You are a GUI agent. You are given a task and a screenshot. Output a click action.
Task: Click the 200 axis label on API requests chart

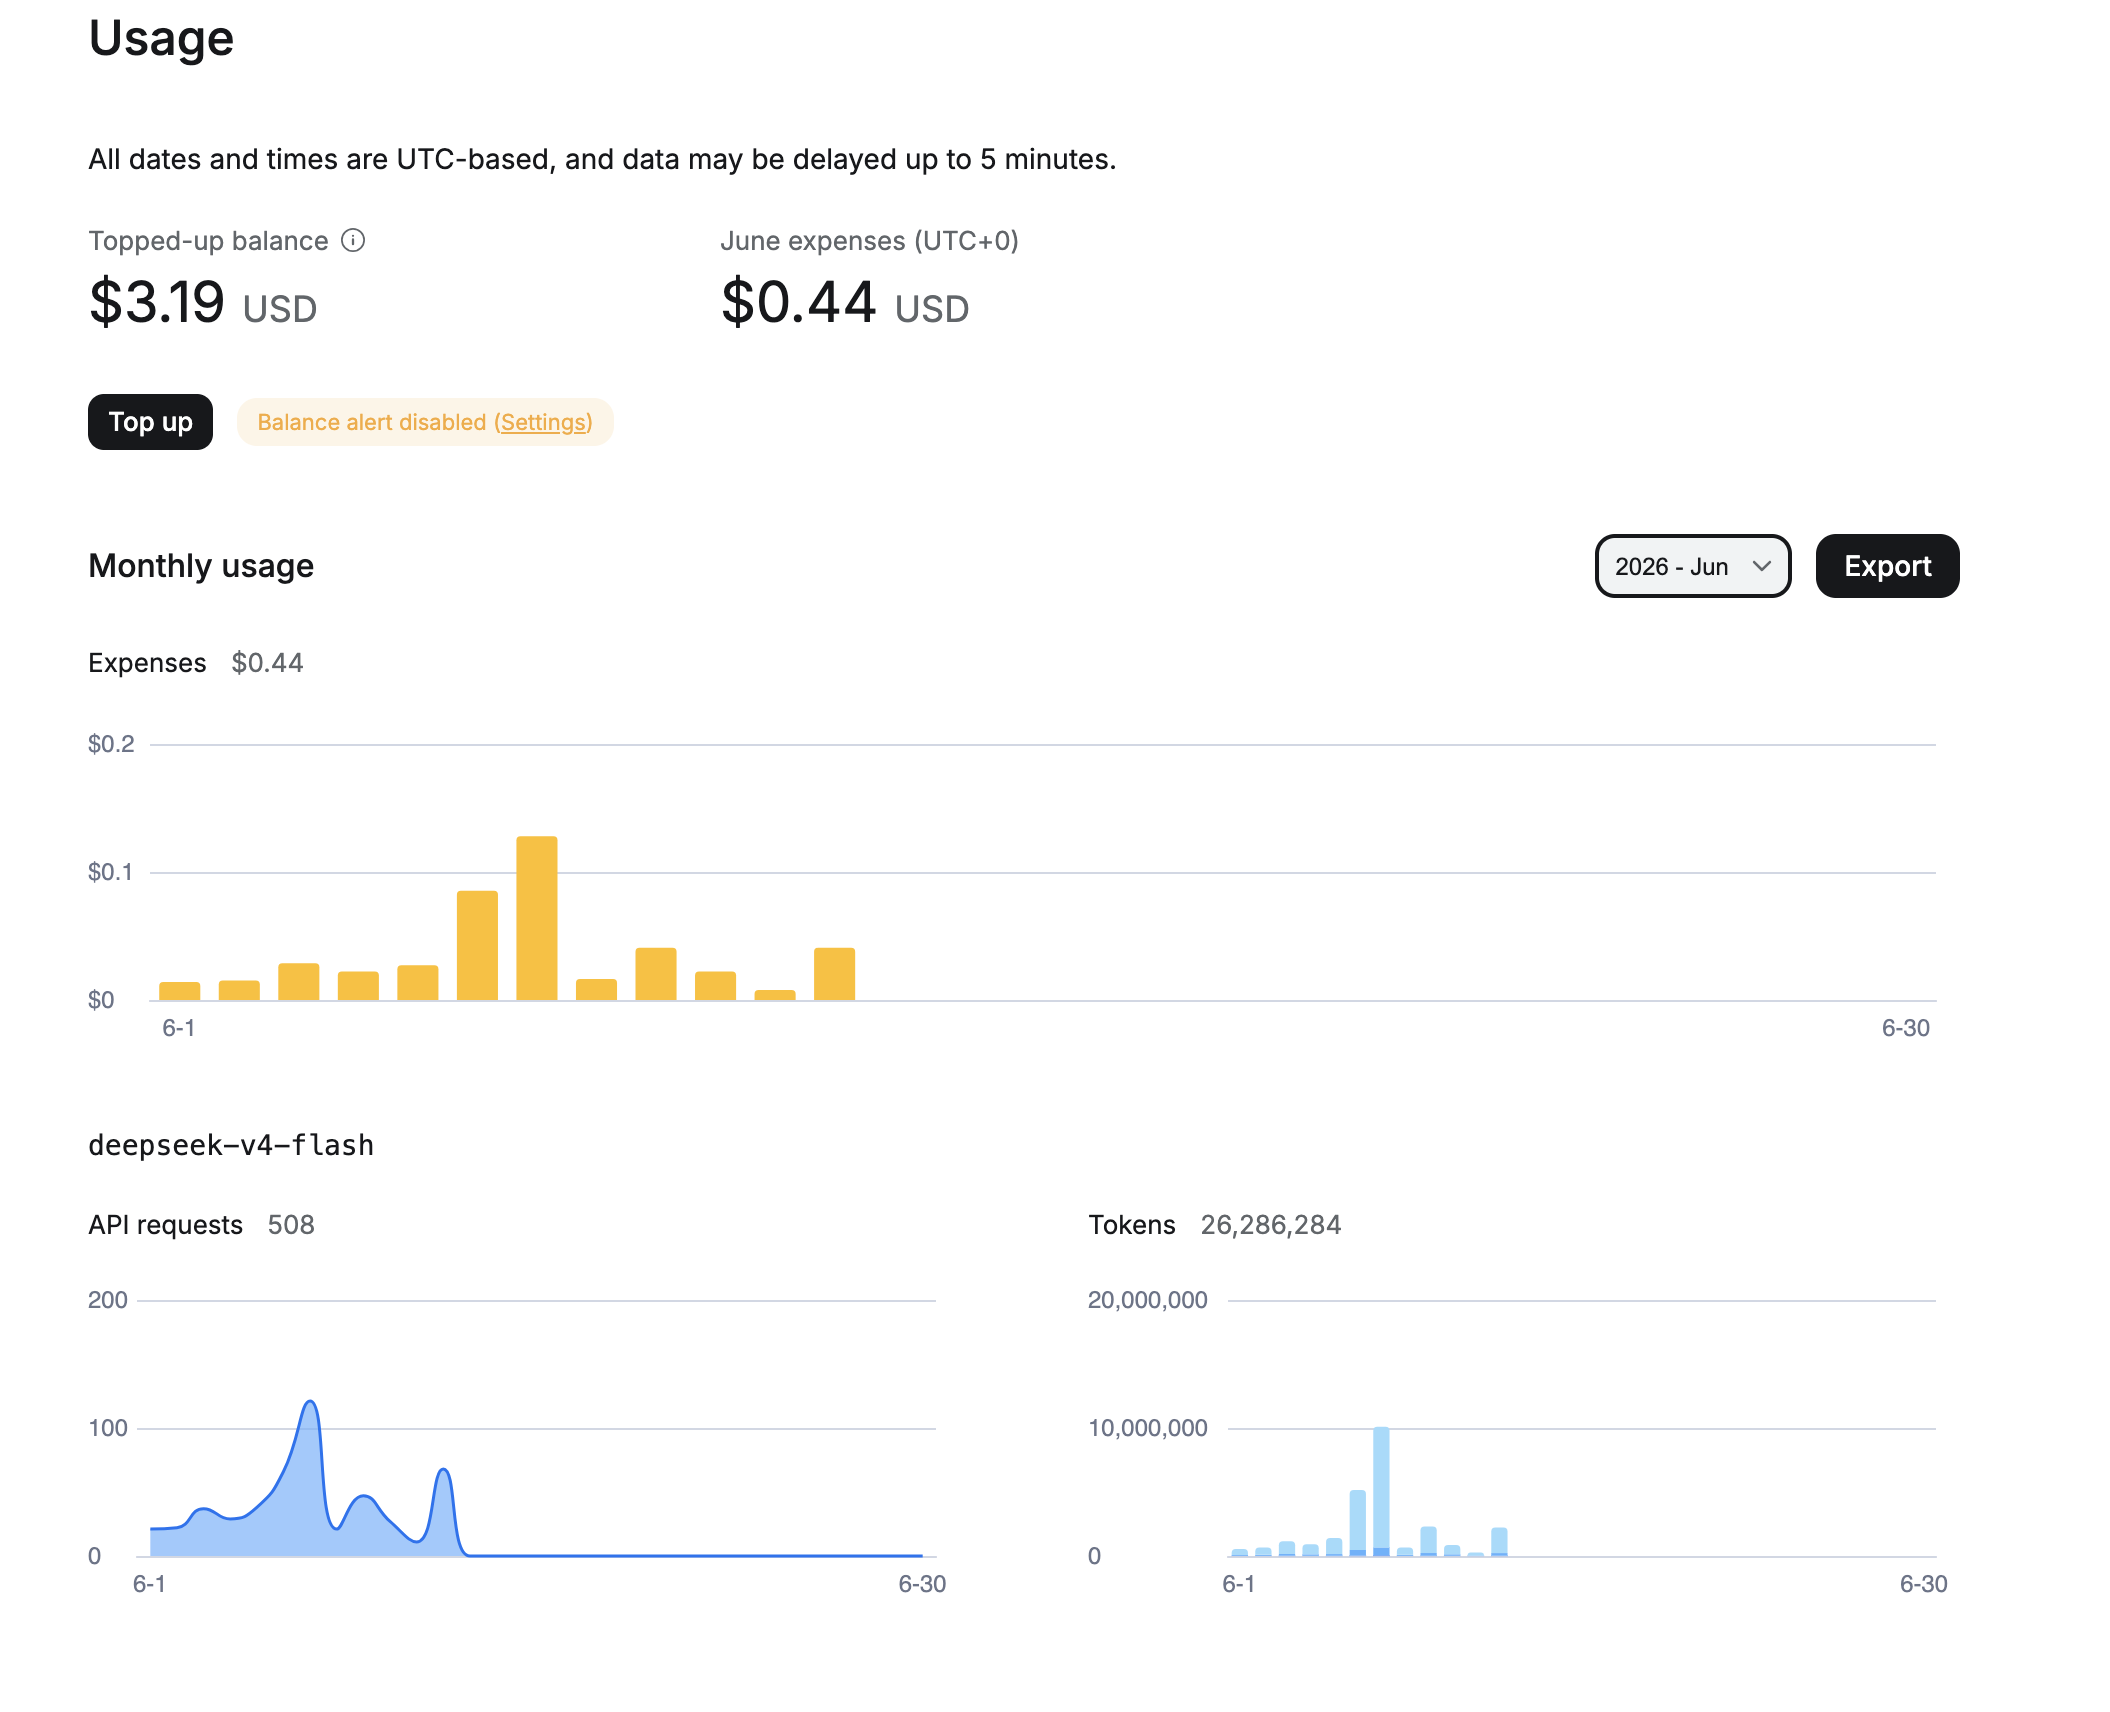pyautogui.click(x=108, y=1300)
